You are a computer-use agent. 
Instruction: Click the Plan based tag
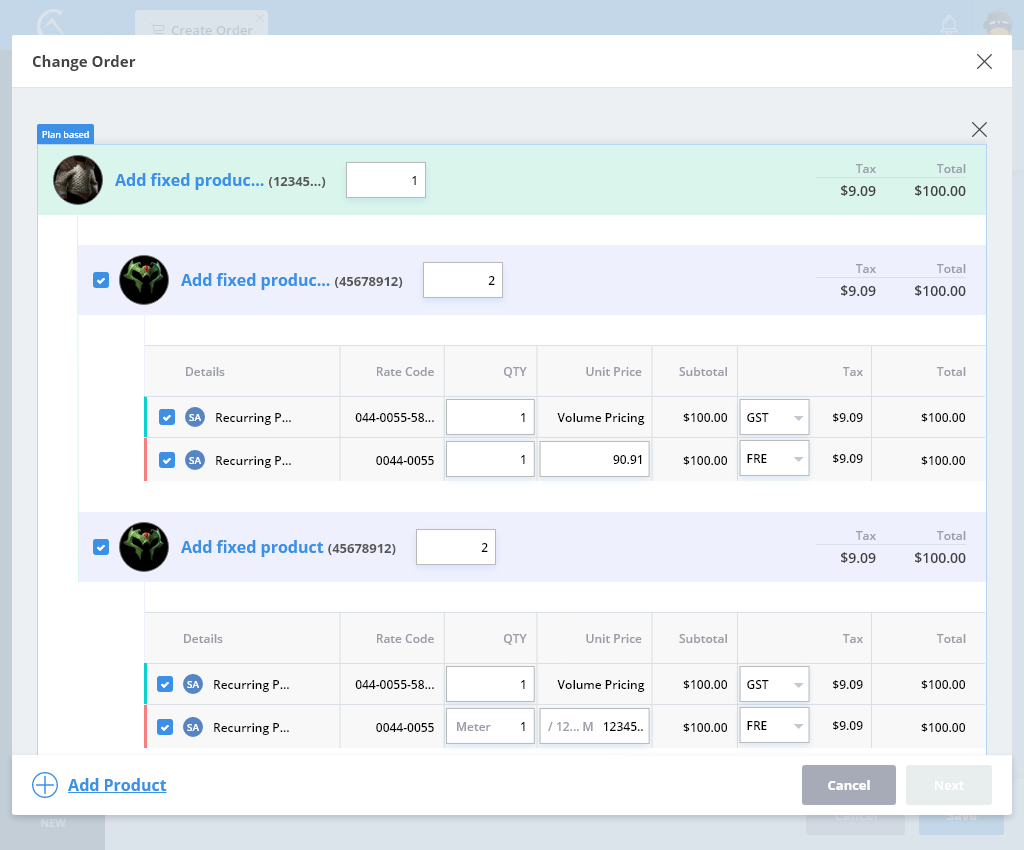point(65,134)
